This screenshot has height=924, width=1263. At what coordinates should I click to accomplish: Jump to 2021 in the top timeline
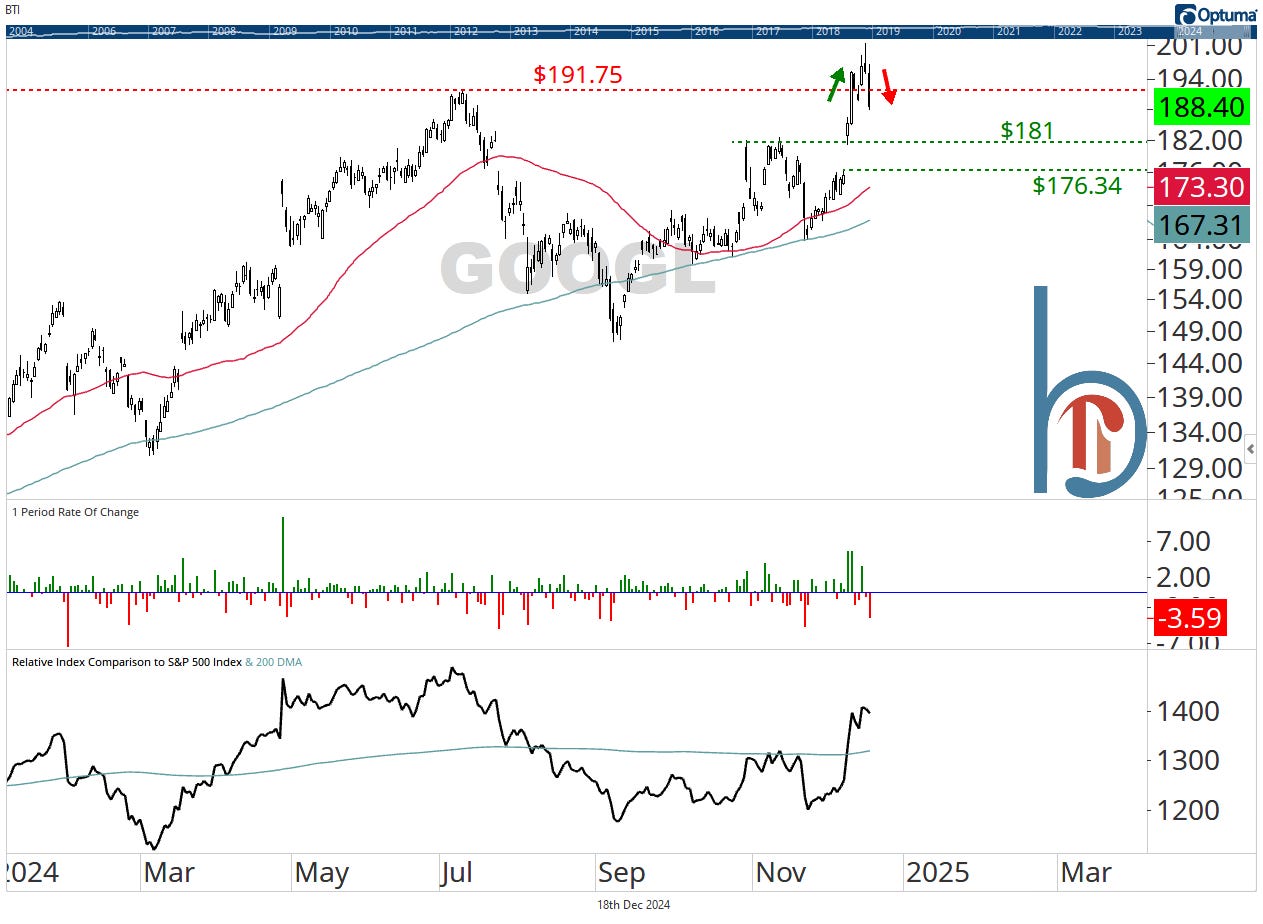[x=1009, y=32]
